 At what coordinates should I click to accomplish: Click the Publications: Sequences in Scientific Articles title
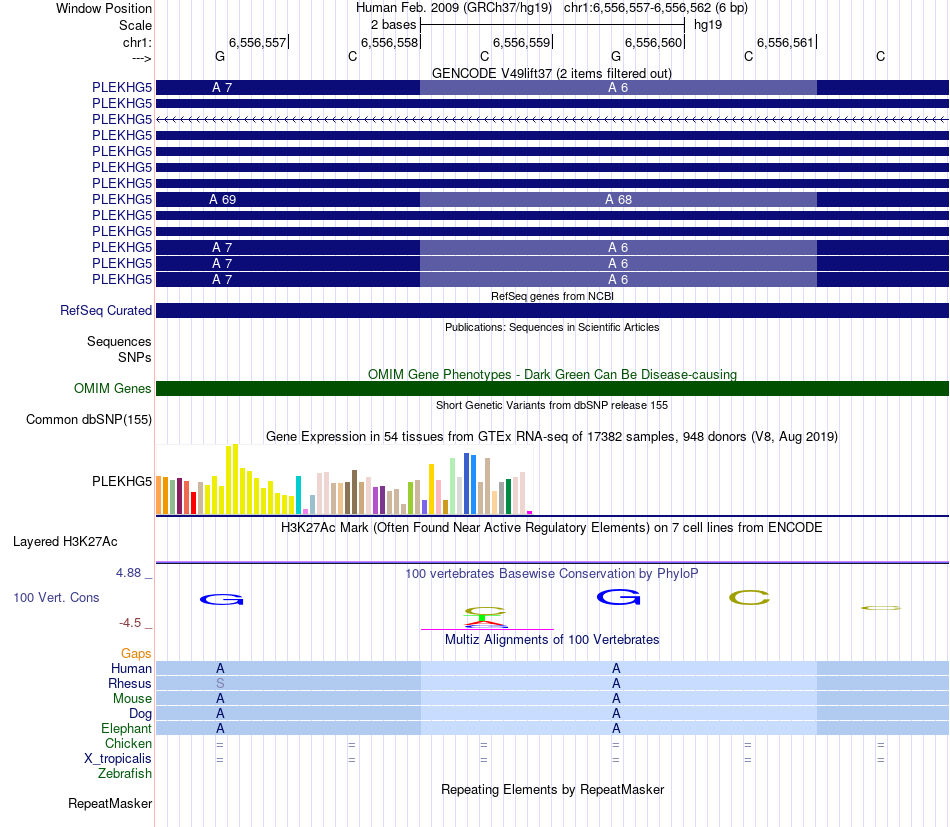coord(552,327)
